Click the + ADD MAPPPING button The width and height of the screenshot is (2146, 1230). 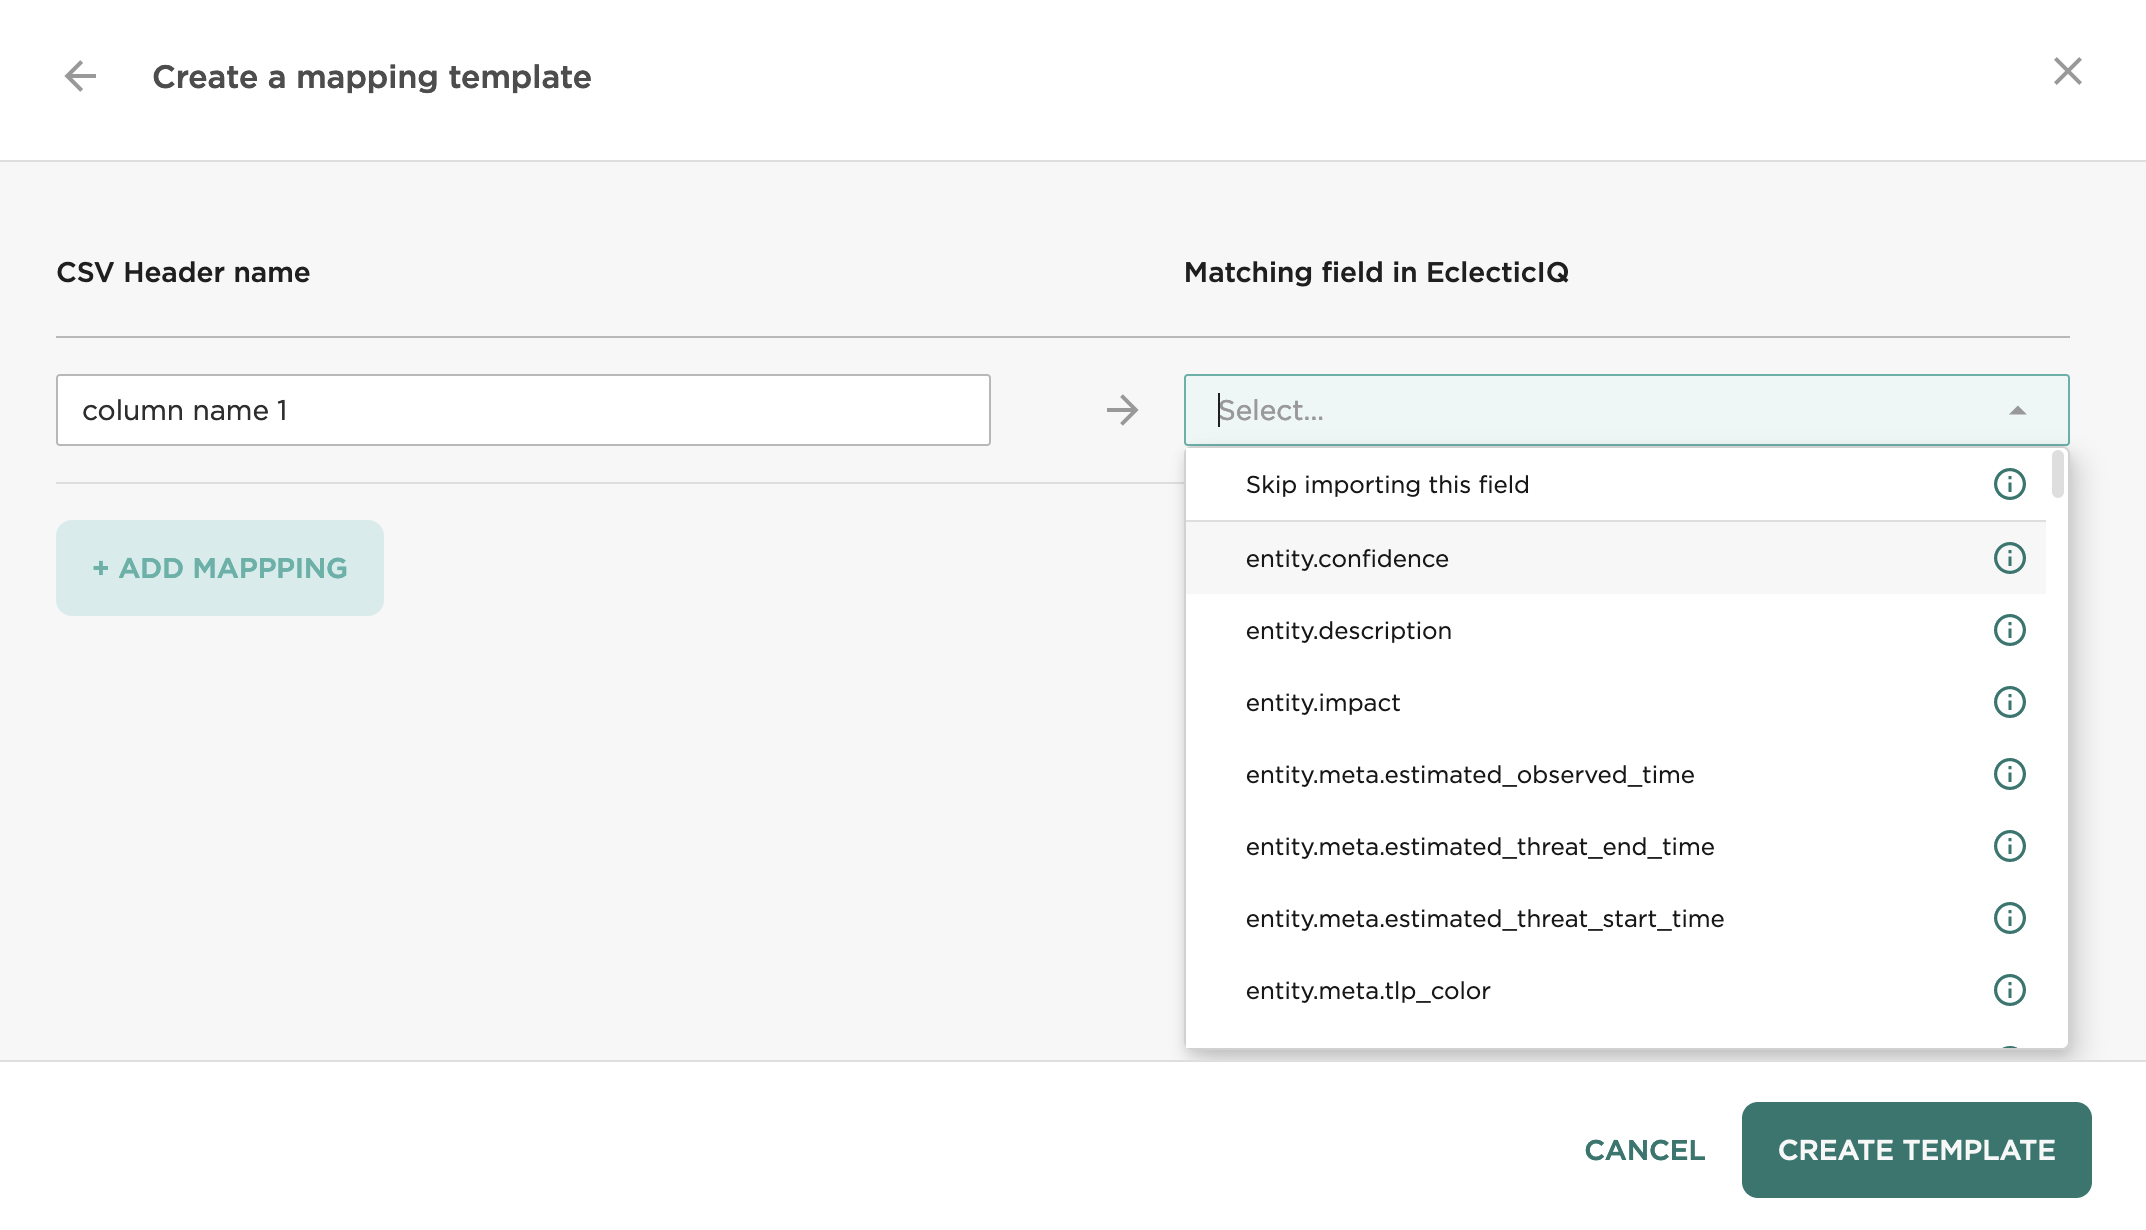[x=220, y=568]
